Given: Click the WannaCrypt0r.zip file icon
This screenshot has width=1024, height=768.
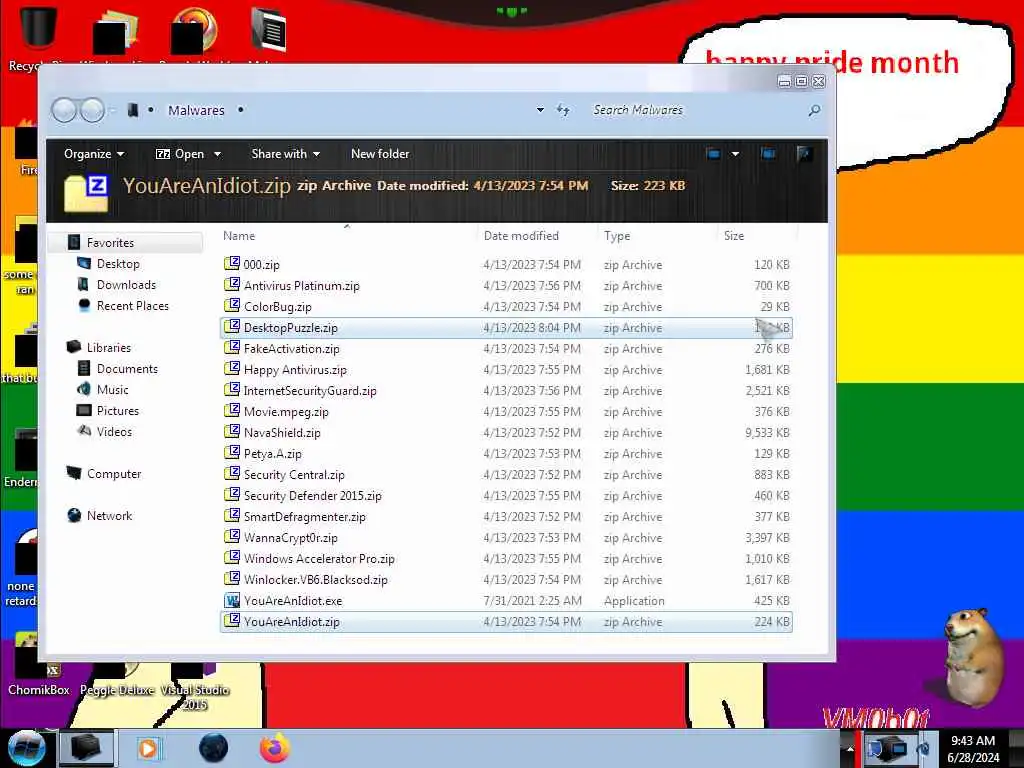Looking at the screenshot, I should pyautogui.click(x=231, y=537).
